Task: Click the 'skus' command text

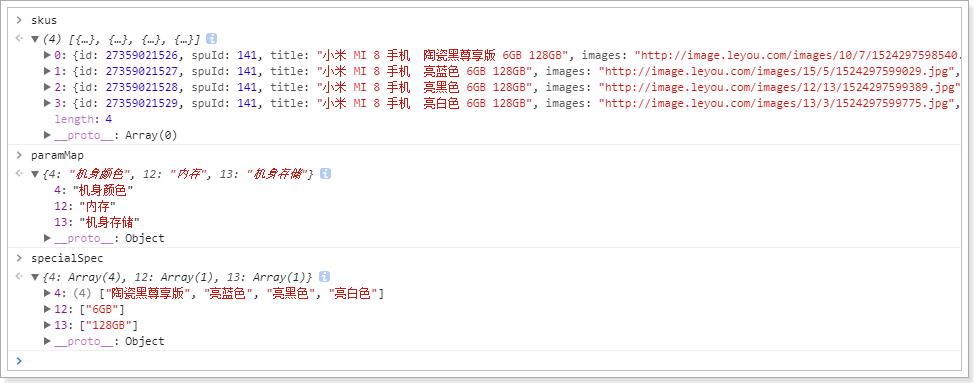Action: pyautogui.click(x=43, y=21)
